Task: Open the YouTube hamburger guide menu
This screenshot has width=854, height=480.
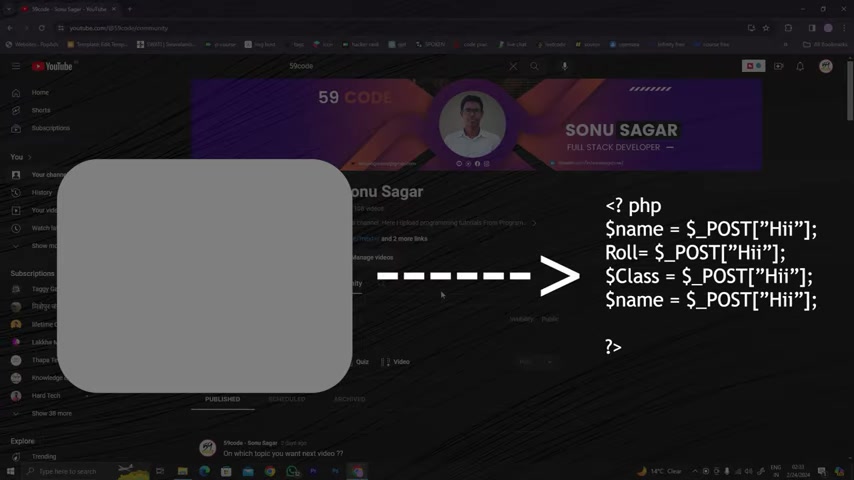Action: 16,66
